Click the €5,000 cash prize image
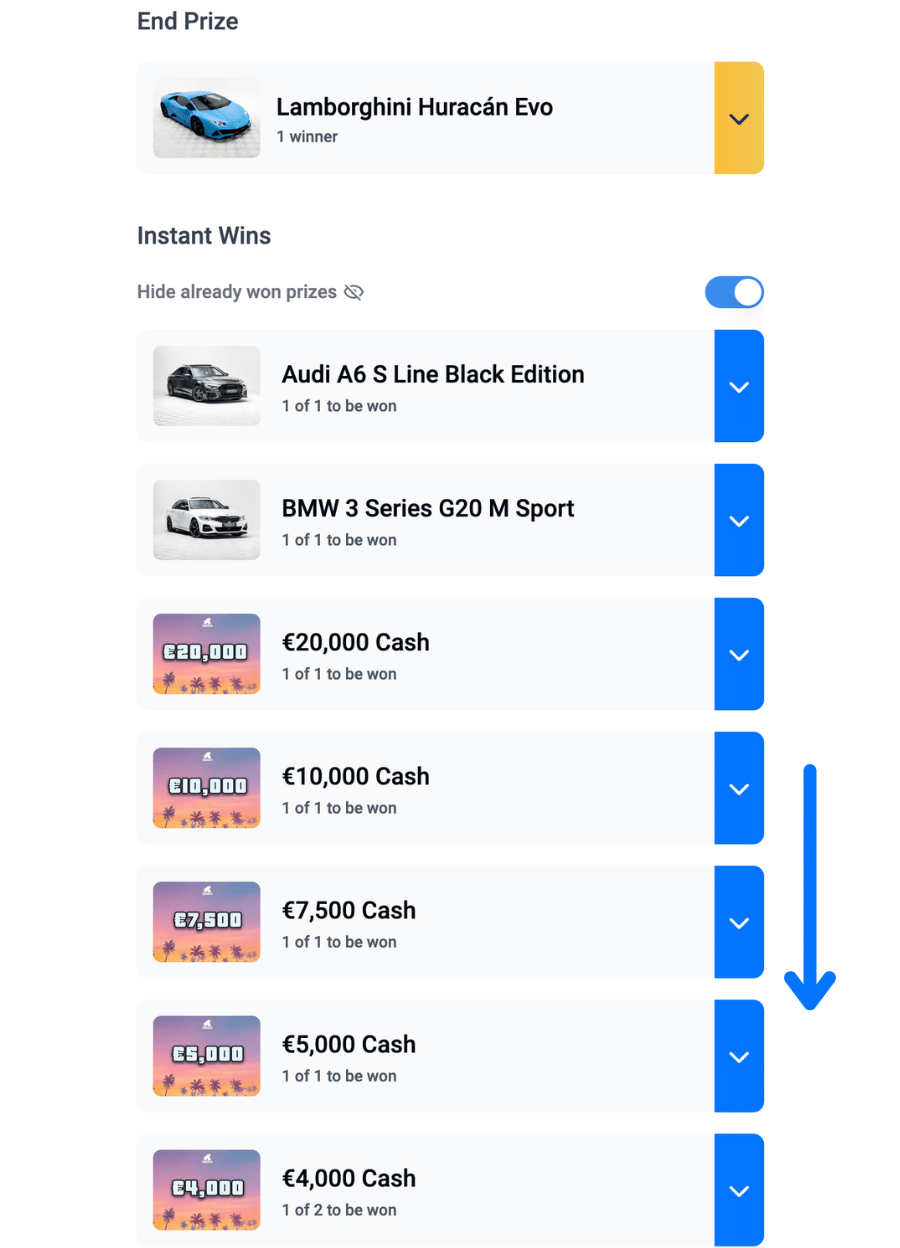 click(206, 1056)
